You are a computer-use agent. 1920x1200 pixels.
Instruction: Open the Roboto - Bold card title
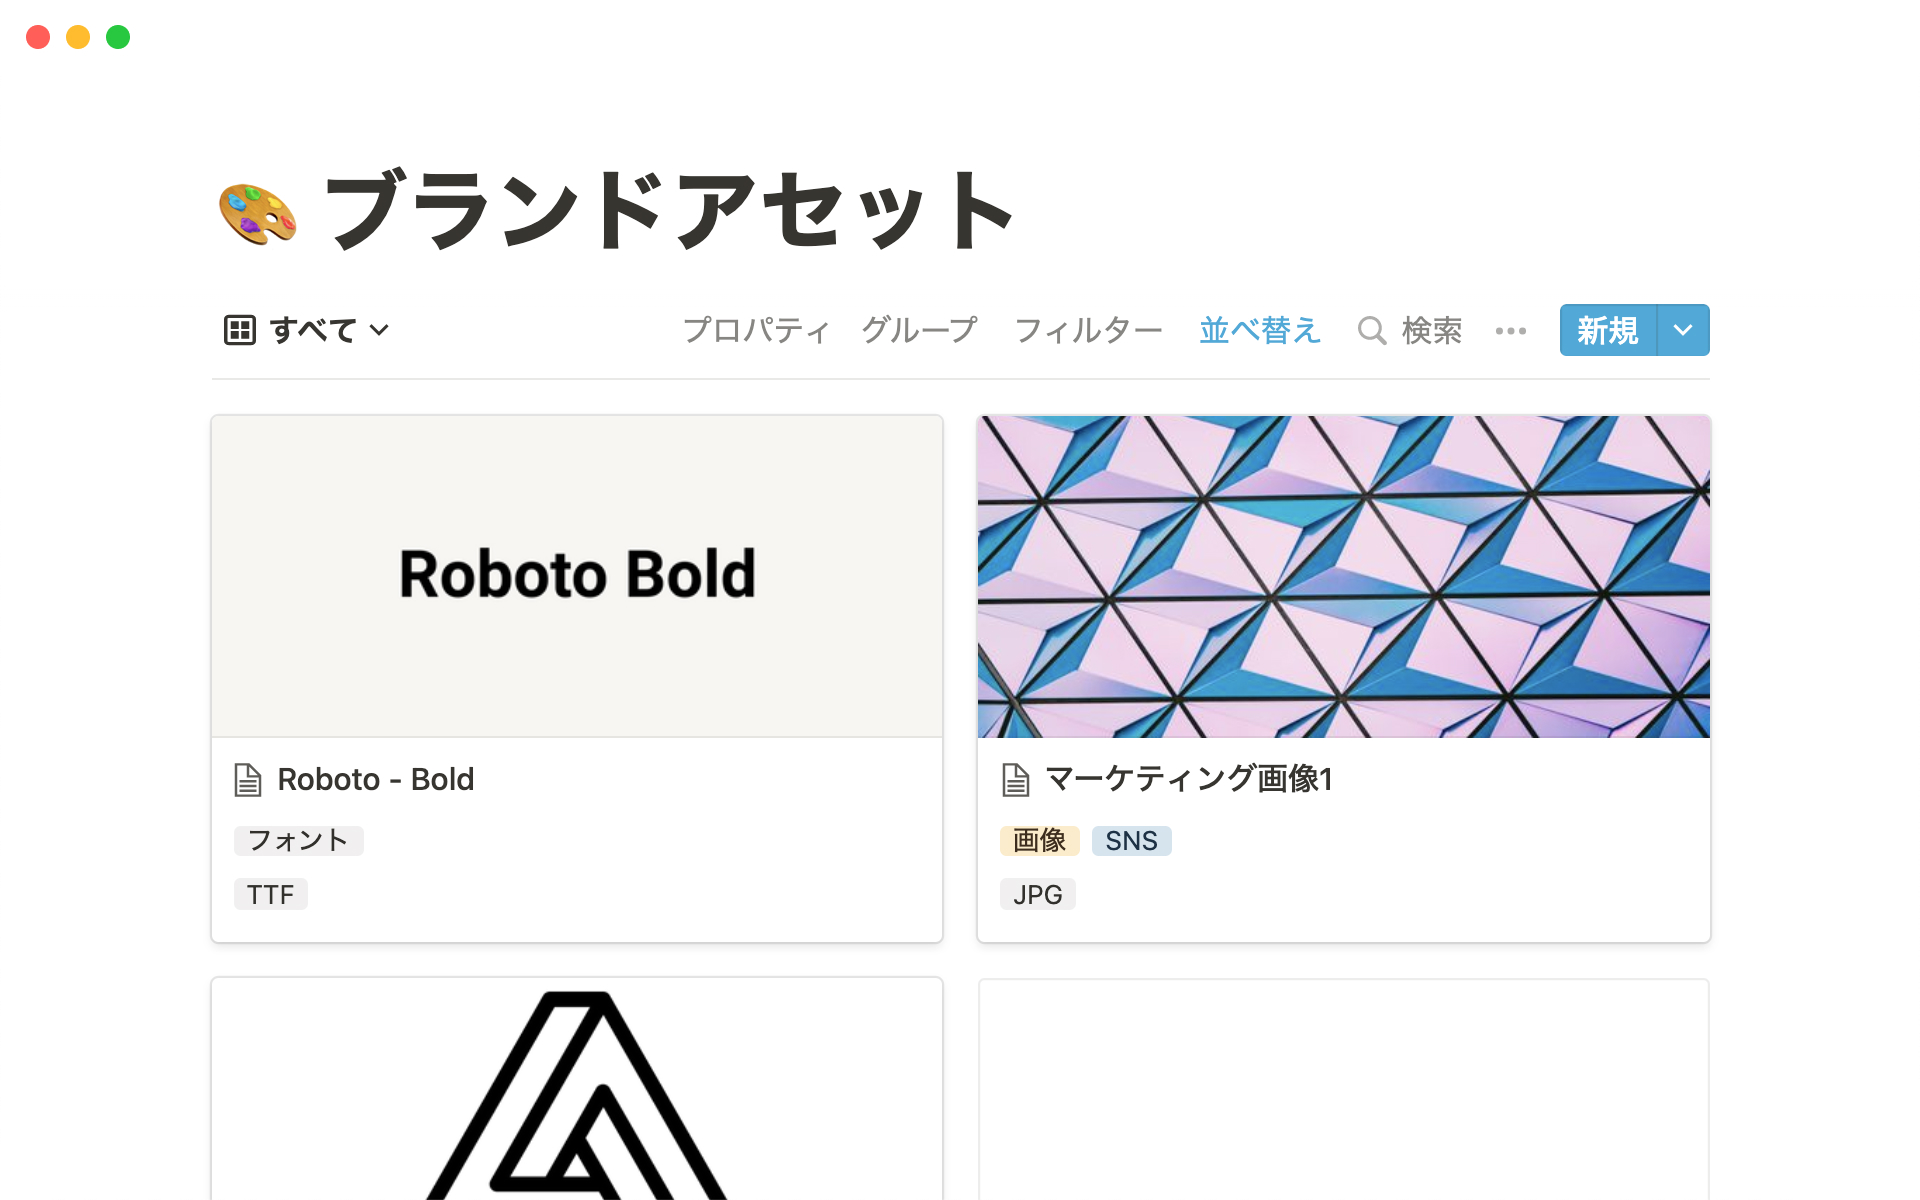point(376,780)
